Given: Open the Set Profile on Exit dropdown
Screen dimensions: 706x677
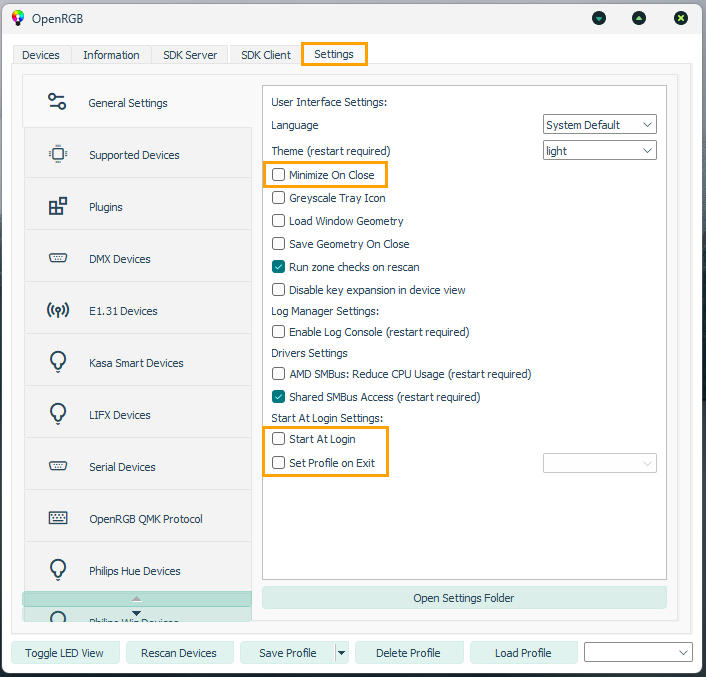Looking at the screenshot, I should point(599,463).
